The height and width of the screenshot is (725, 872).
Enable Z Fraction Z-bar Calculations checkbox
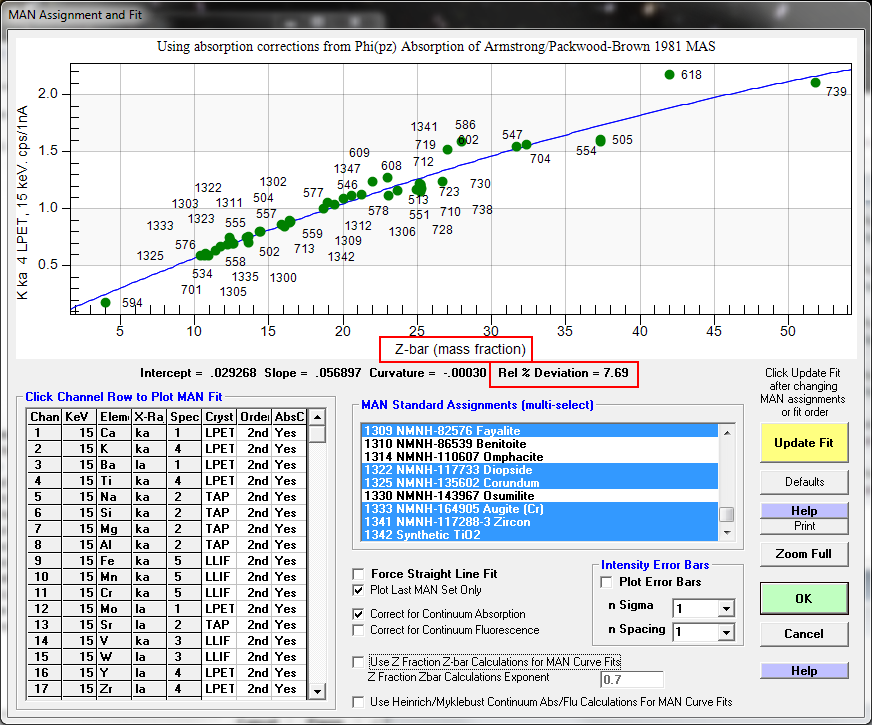tap(359, 662)
